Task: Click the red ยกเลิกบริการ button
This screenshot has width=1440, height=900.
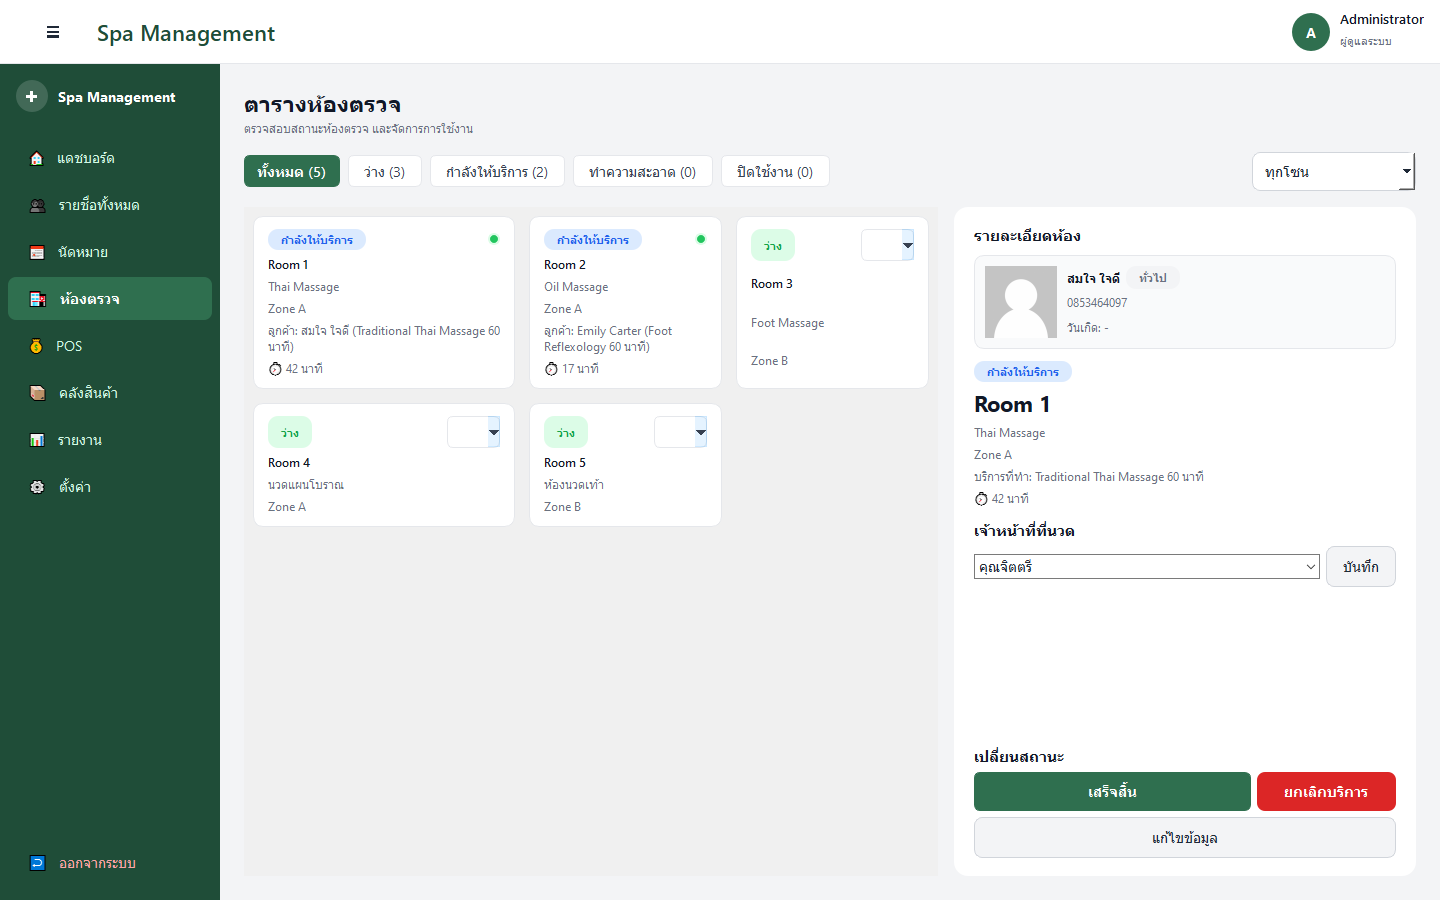Action: (1326, 791)
